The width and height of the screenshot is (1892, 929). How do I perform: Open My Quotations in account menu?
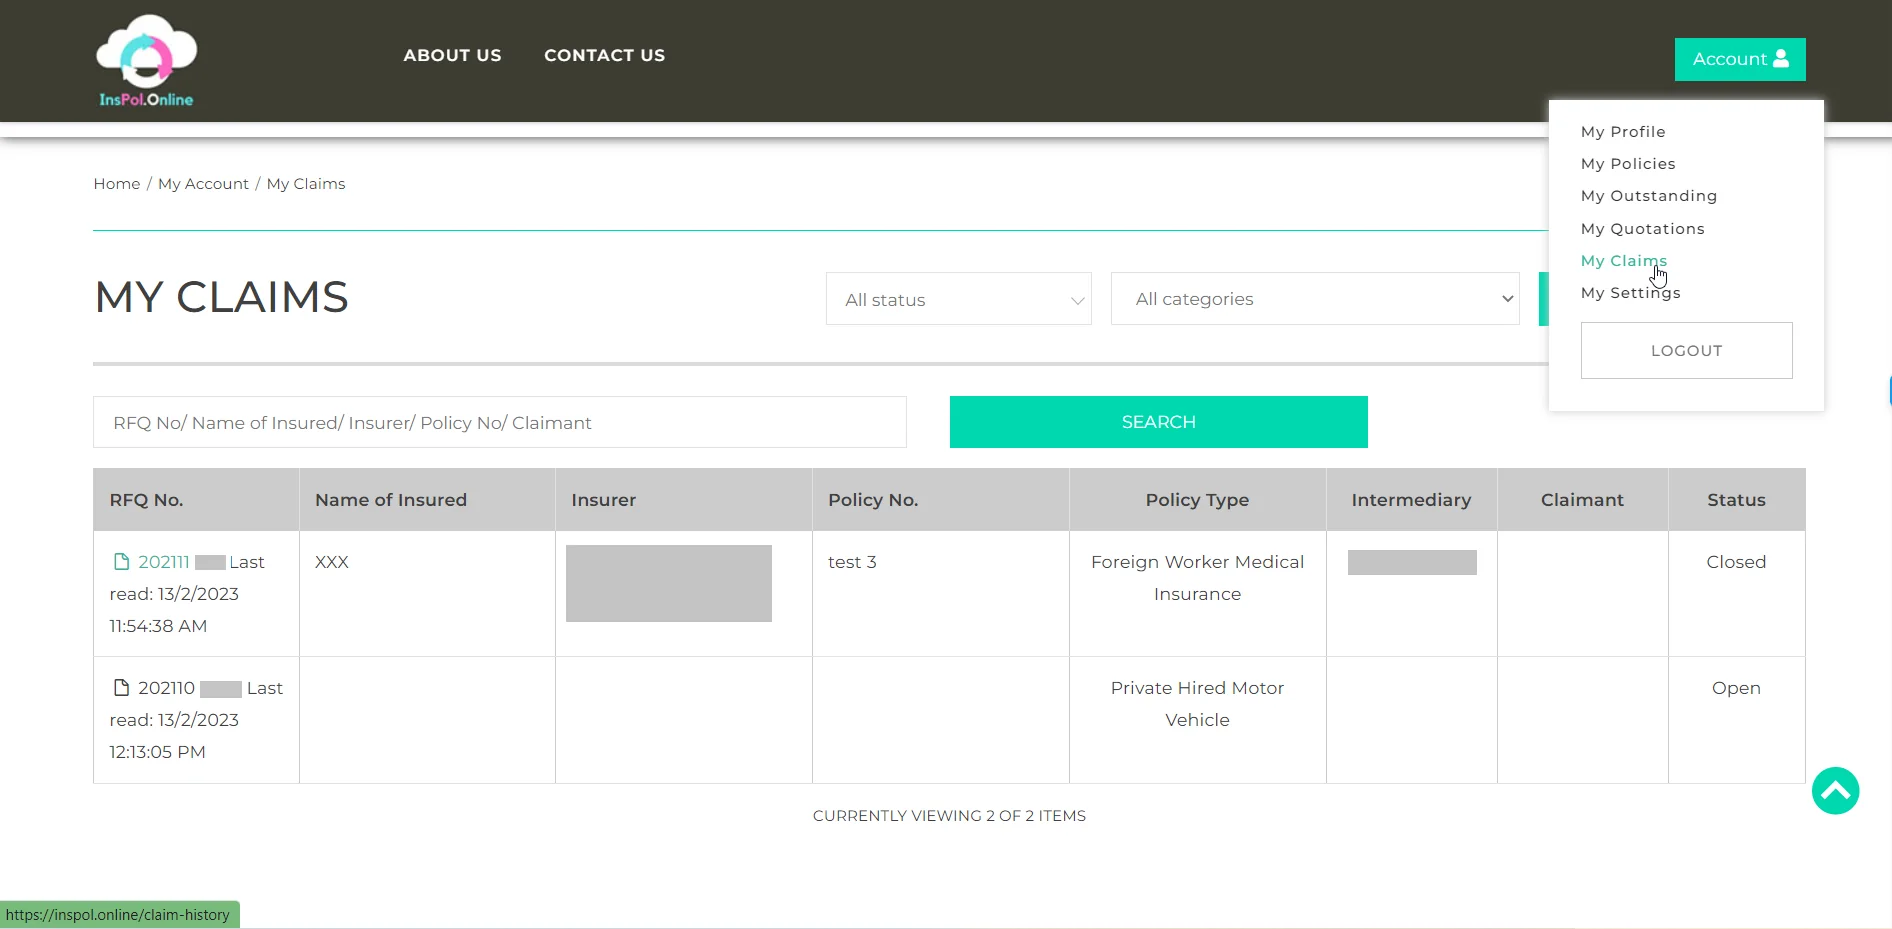tap(1643, 229)
